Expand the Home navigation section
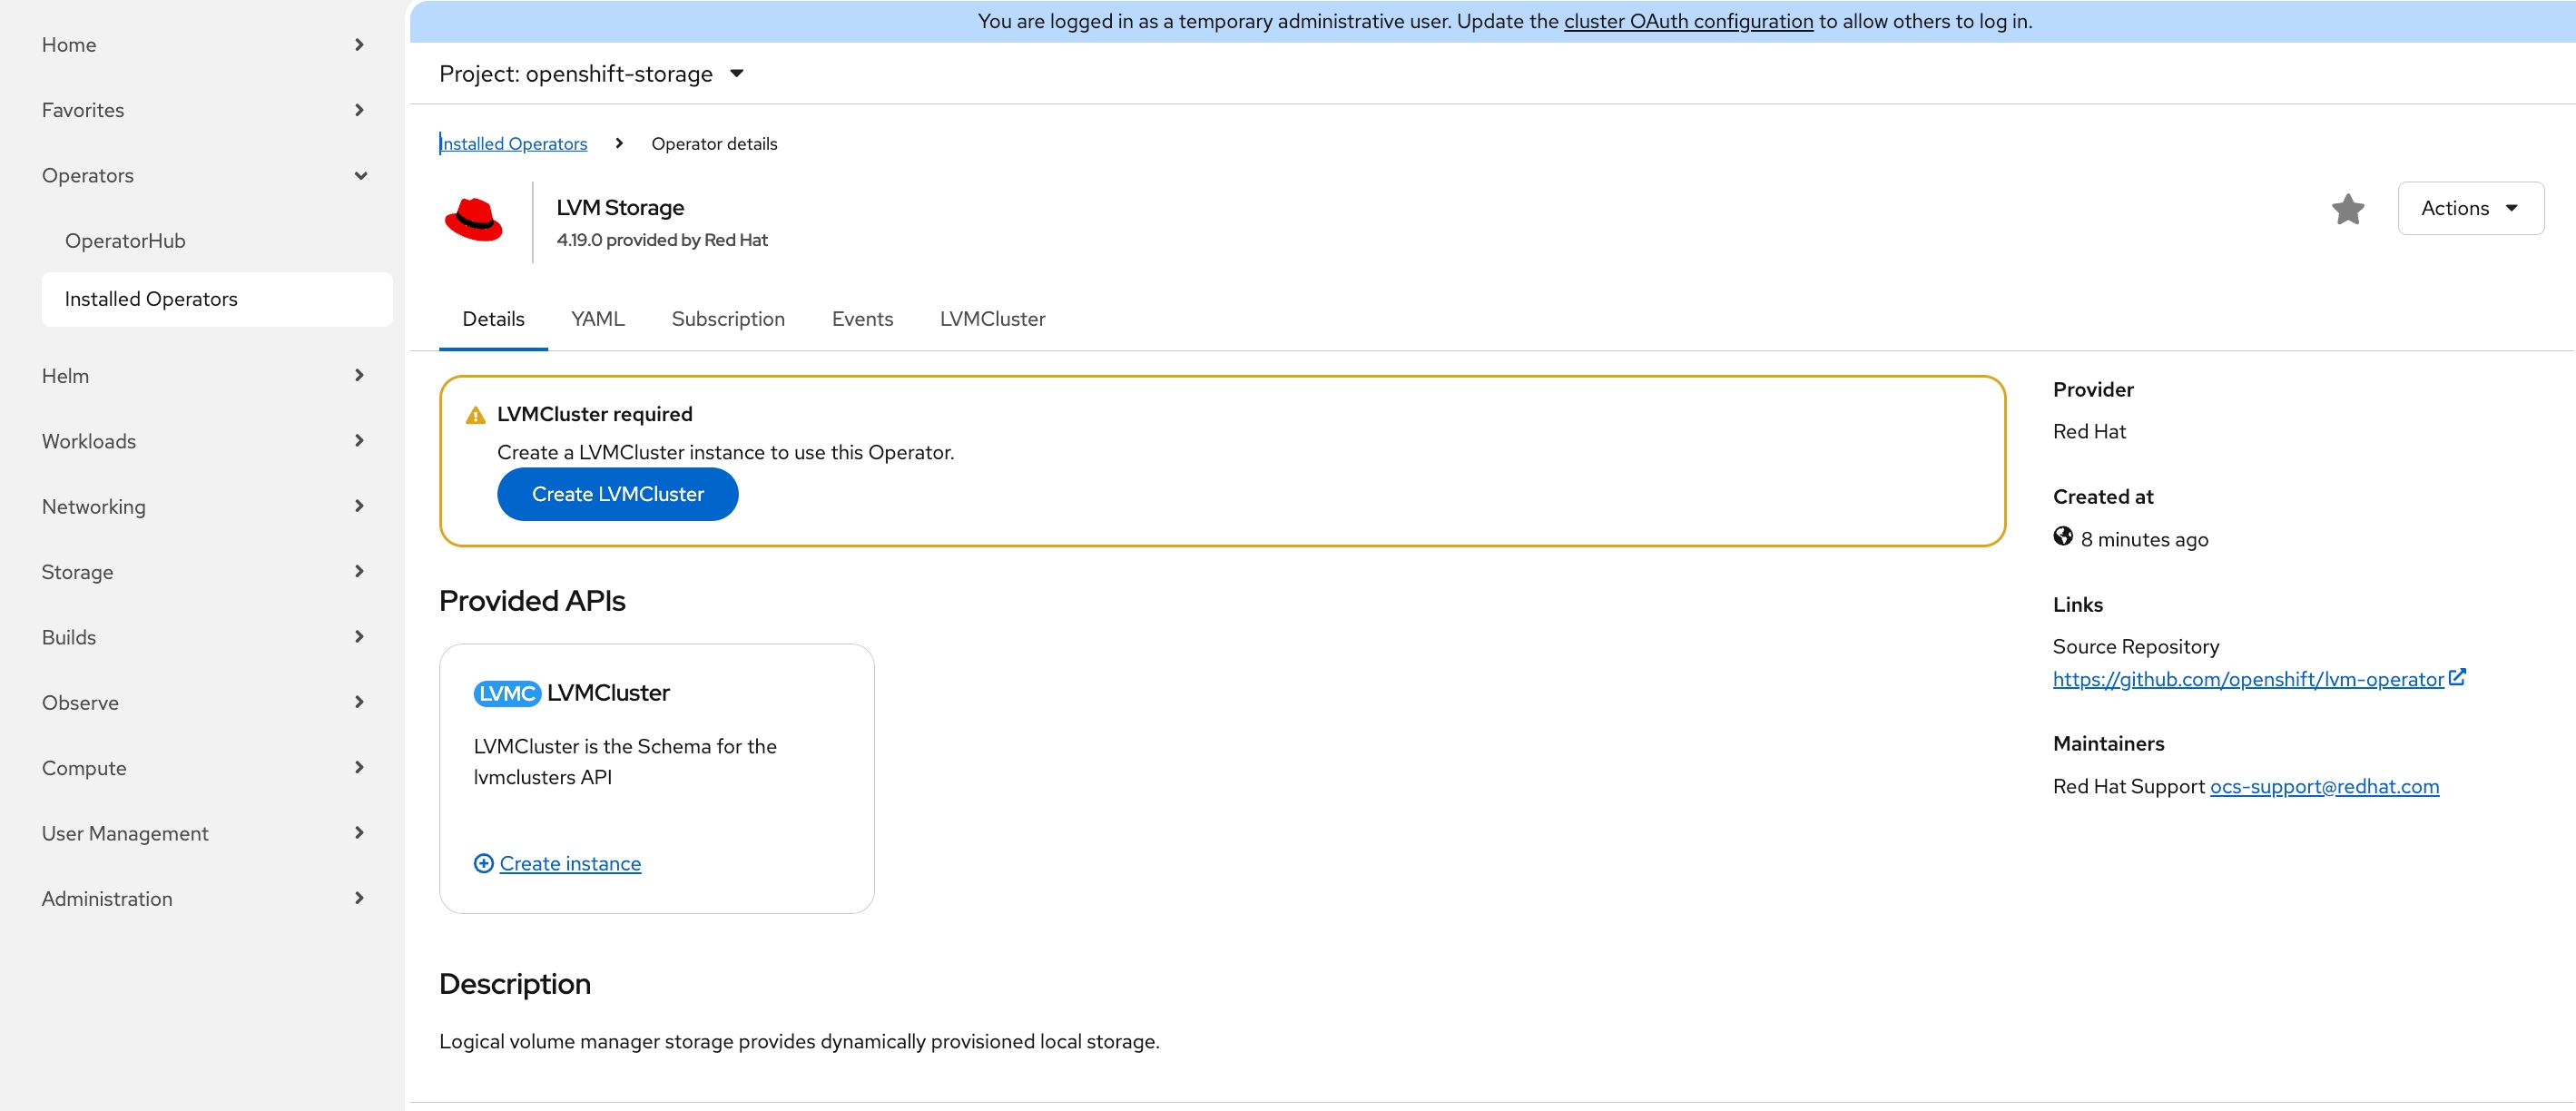This screenshot has height=1111, width=2576. coord(203,45)
